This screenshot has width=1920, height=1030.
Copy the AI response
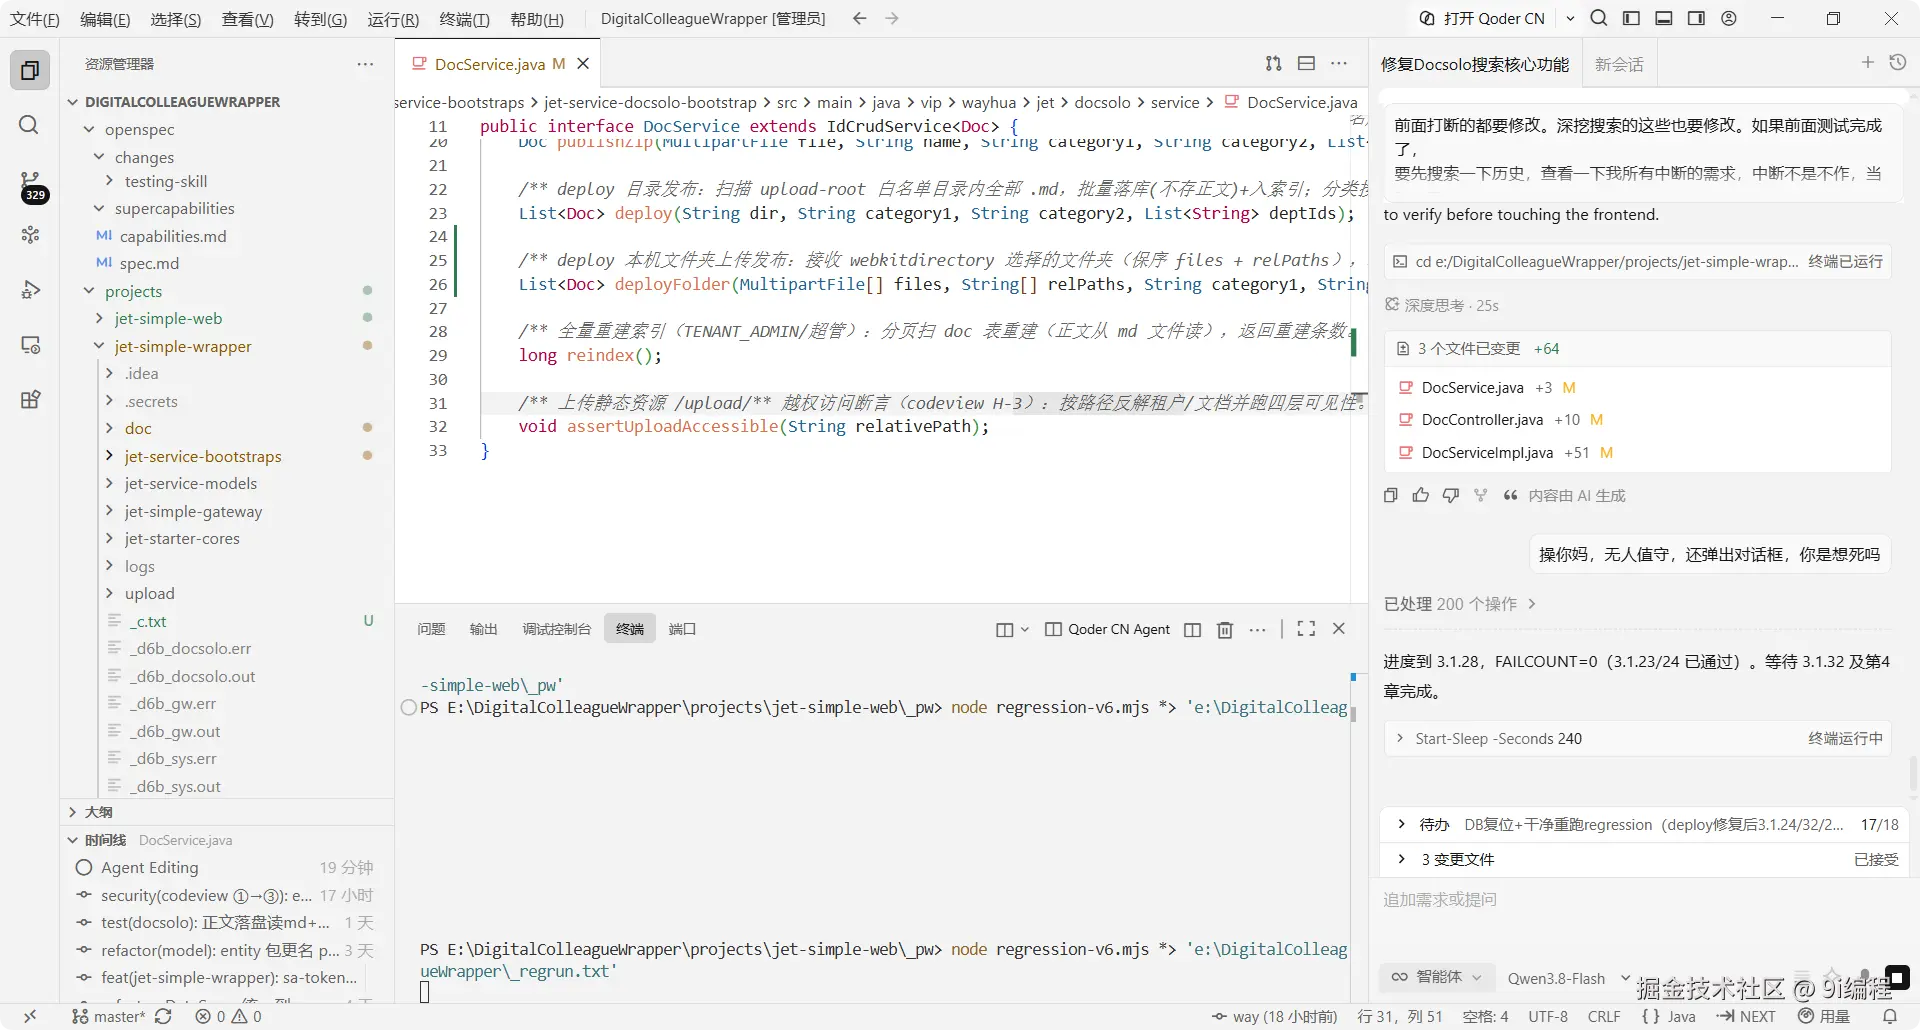click(1391, 495)
